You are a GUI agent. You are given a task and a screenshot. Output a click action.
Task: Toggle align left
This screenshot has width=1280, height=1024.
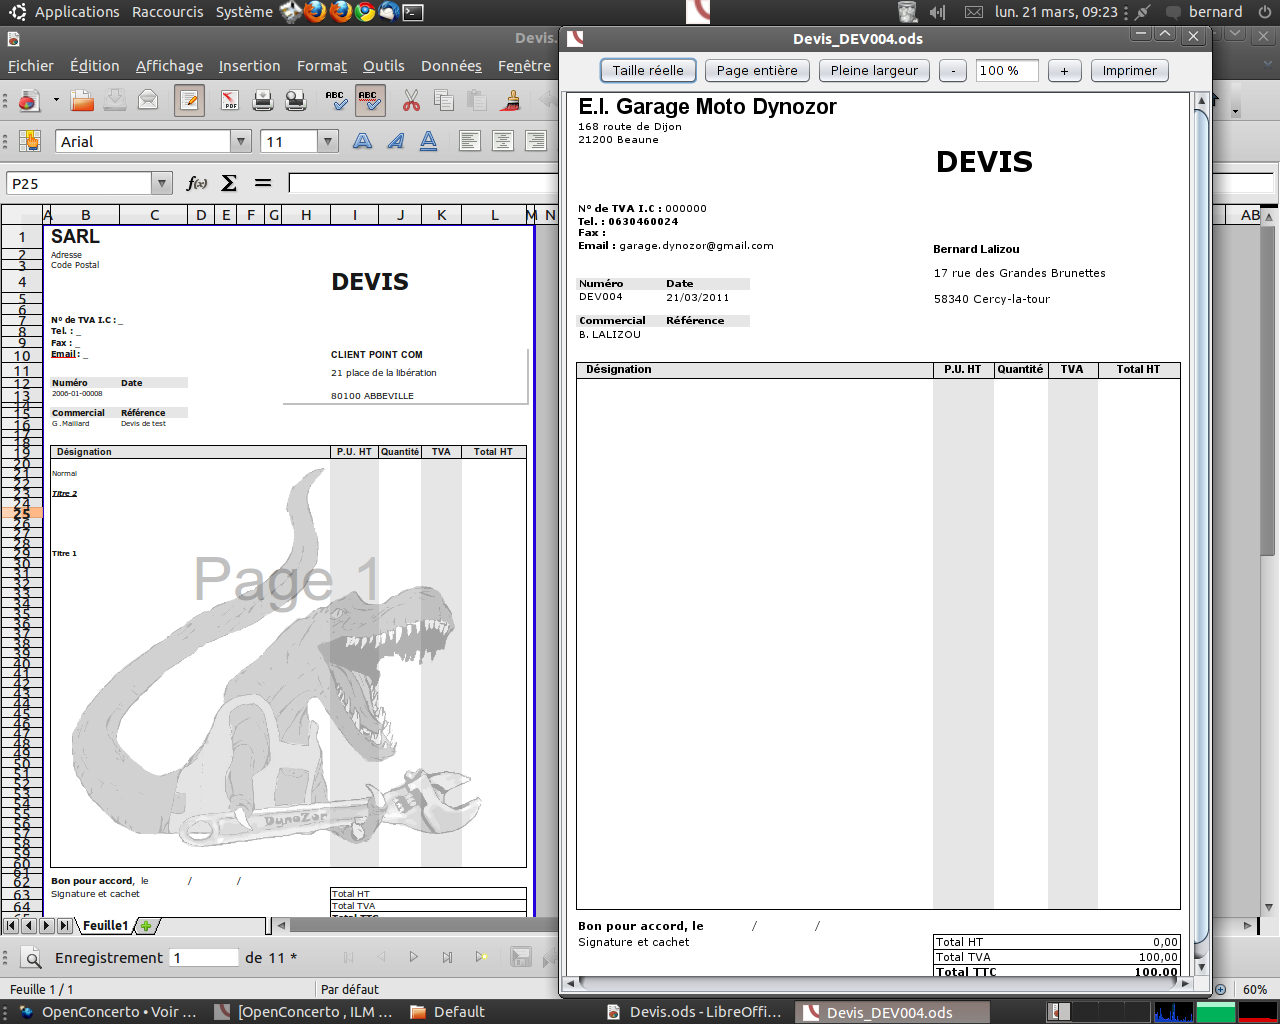tap(470, 141)
